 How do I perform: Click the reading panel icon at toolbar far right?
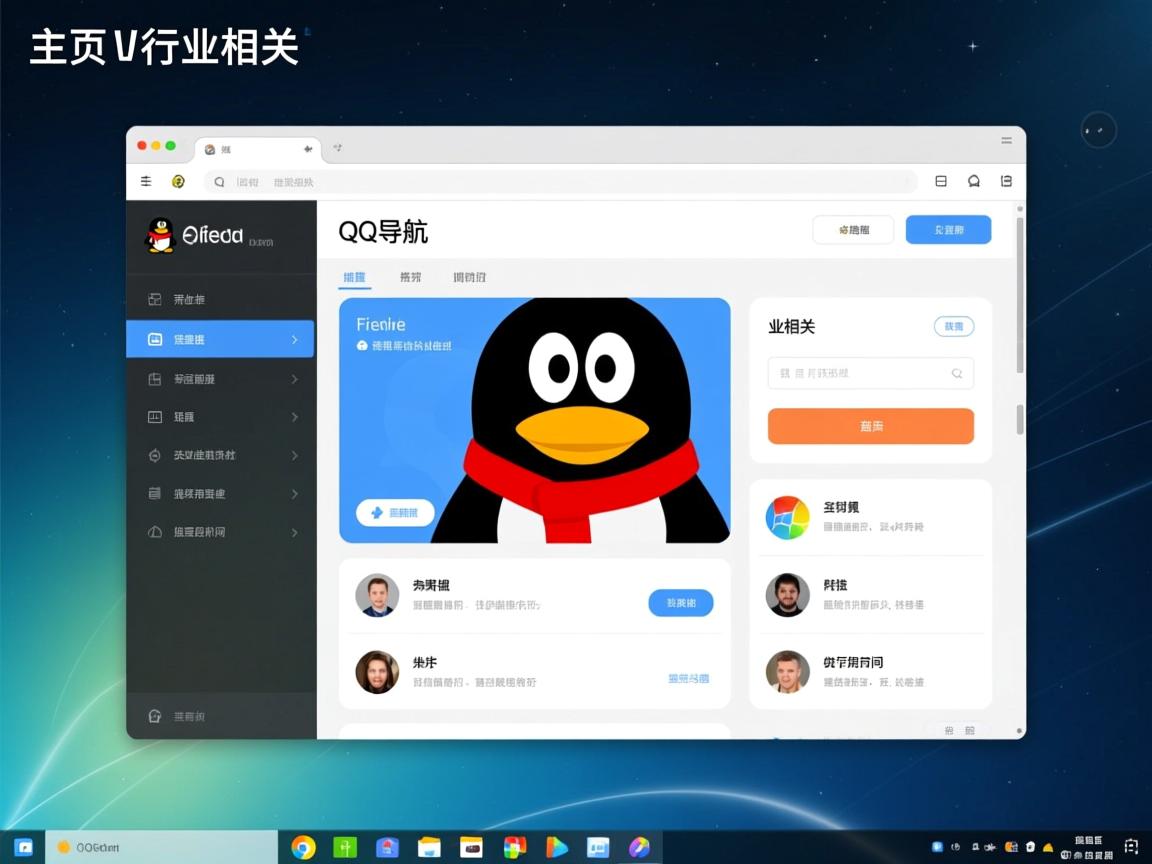coord(1006,181)
